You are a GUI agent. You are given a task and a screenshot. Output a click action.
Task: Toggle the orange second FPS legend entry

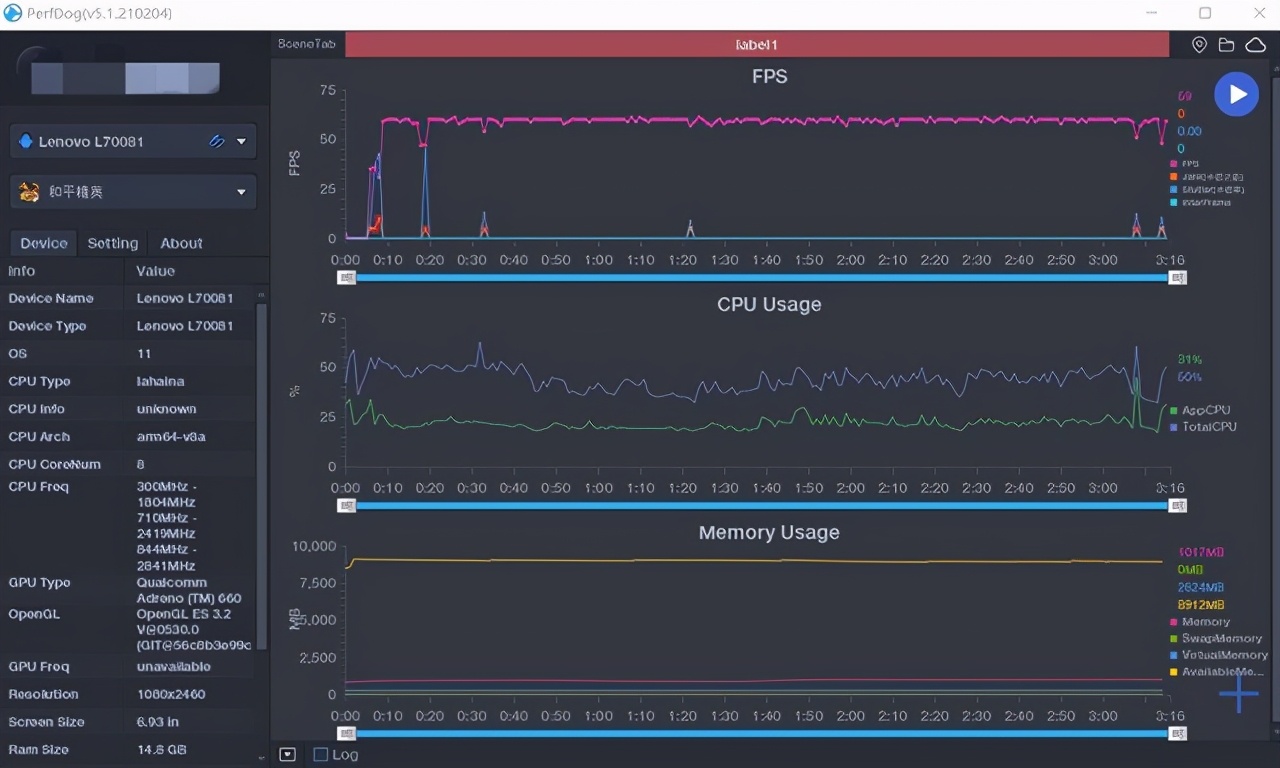tap(1208, 176)
